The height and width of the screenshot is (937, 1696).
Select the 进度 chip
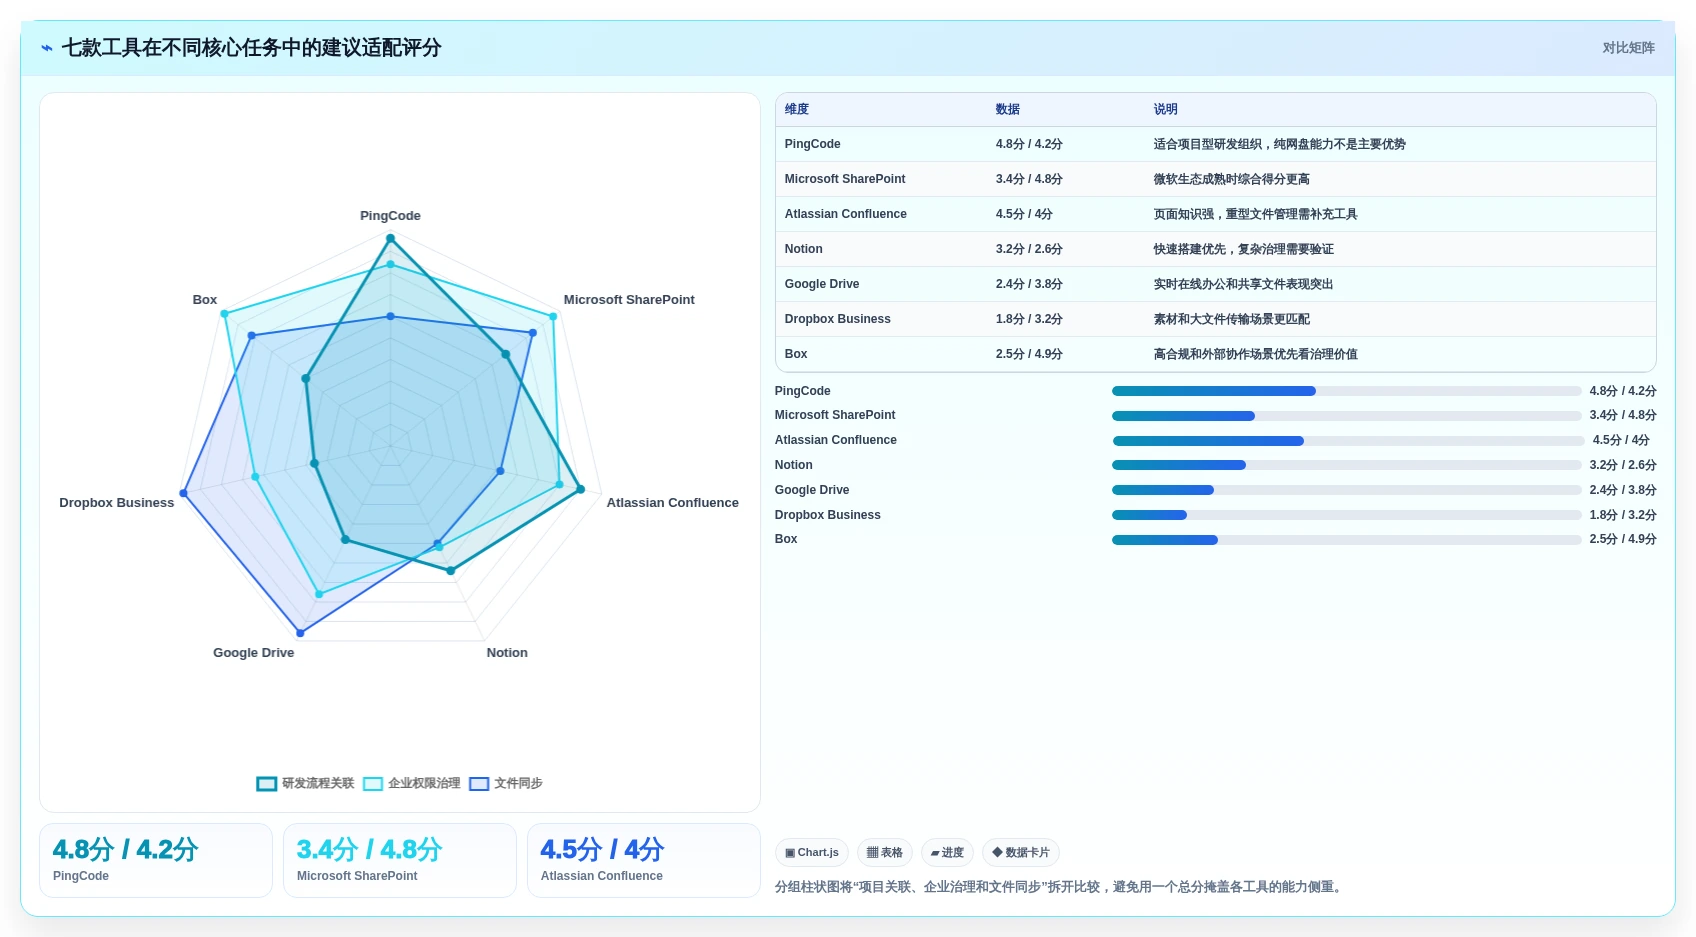(947, 853)
